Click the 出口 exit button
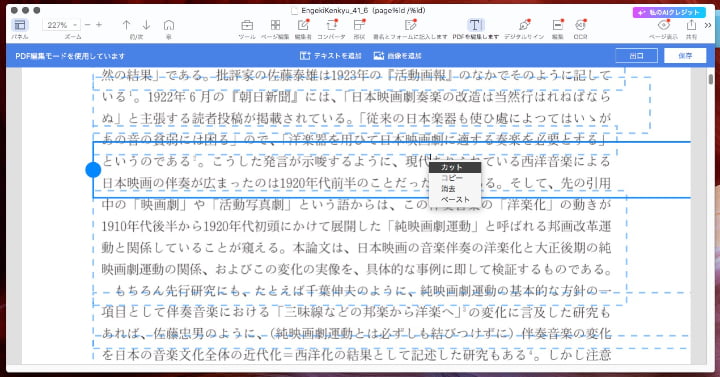This screenshot has height=377, width=720. 636,56
